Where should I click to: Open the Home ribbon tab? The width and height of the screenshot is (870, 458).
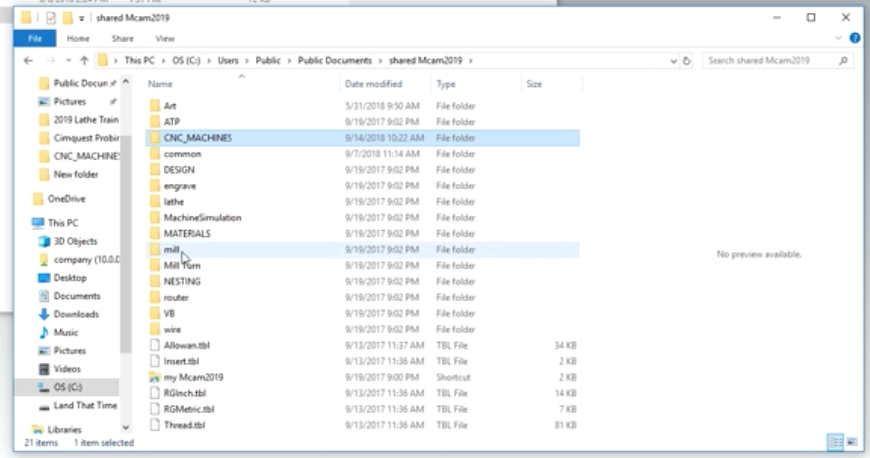tap(78, 38)
